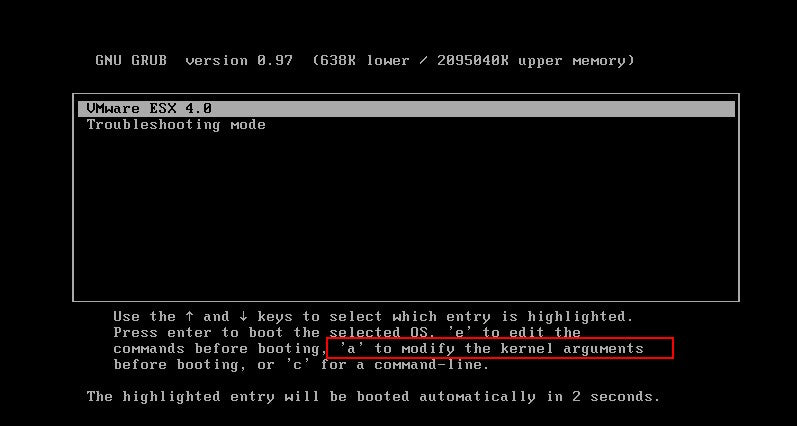Click the up arrow symbol in the instructions

(x=190, y=317)
